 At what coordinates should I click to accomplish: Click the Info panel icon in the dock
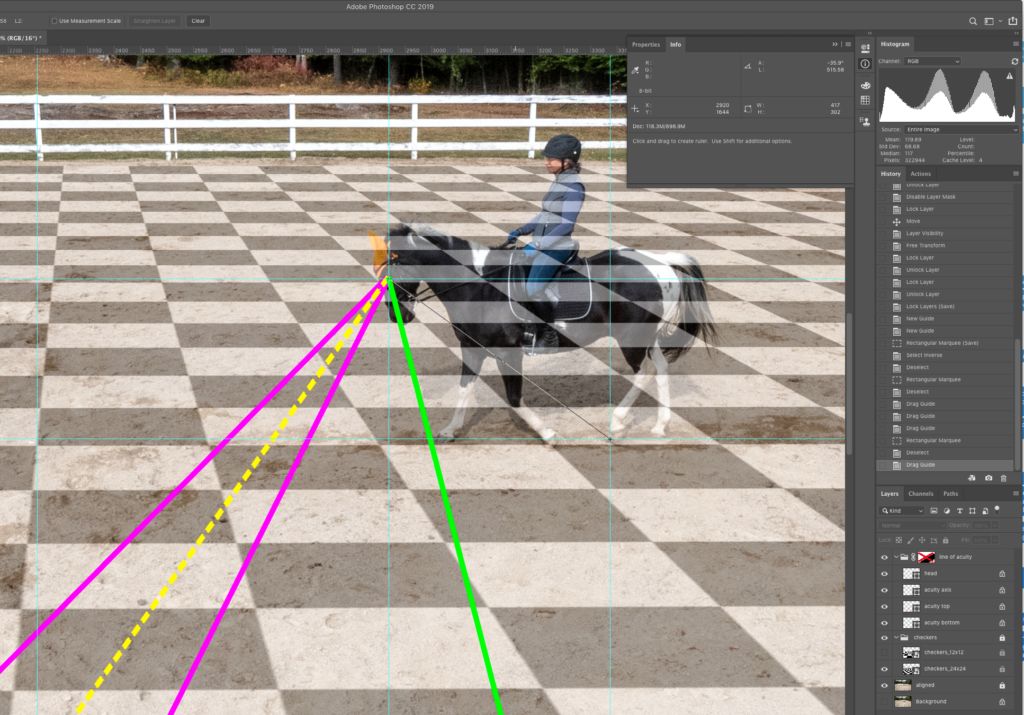click(865, 64)
